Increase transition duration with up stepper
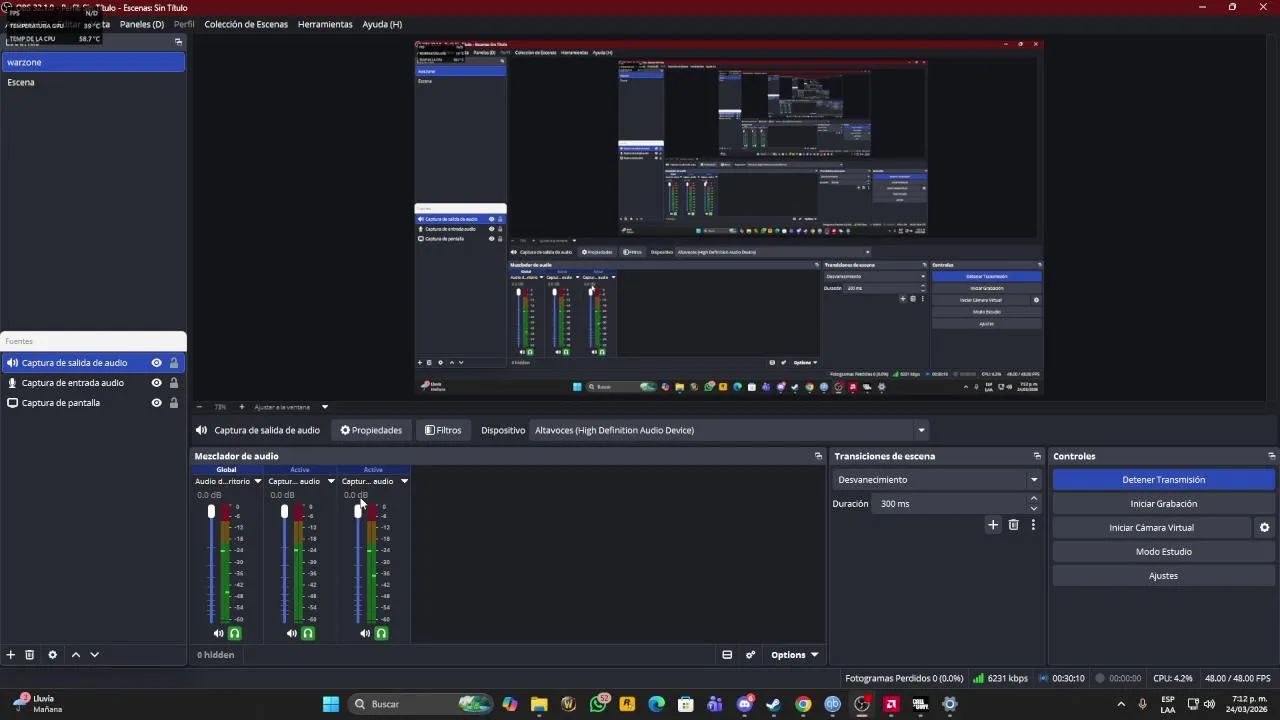The image size is (1280, 720). [1033, 499]
